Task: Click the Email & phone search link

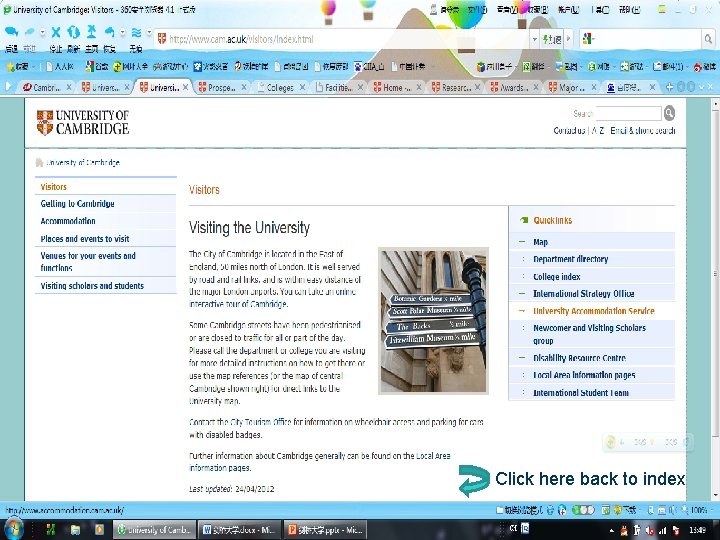Action: [x=642, y=130]
